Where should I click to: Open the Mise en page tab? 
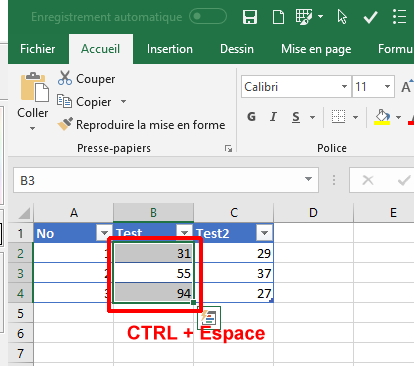[x=316, y=49]
